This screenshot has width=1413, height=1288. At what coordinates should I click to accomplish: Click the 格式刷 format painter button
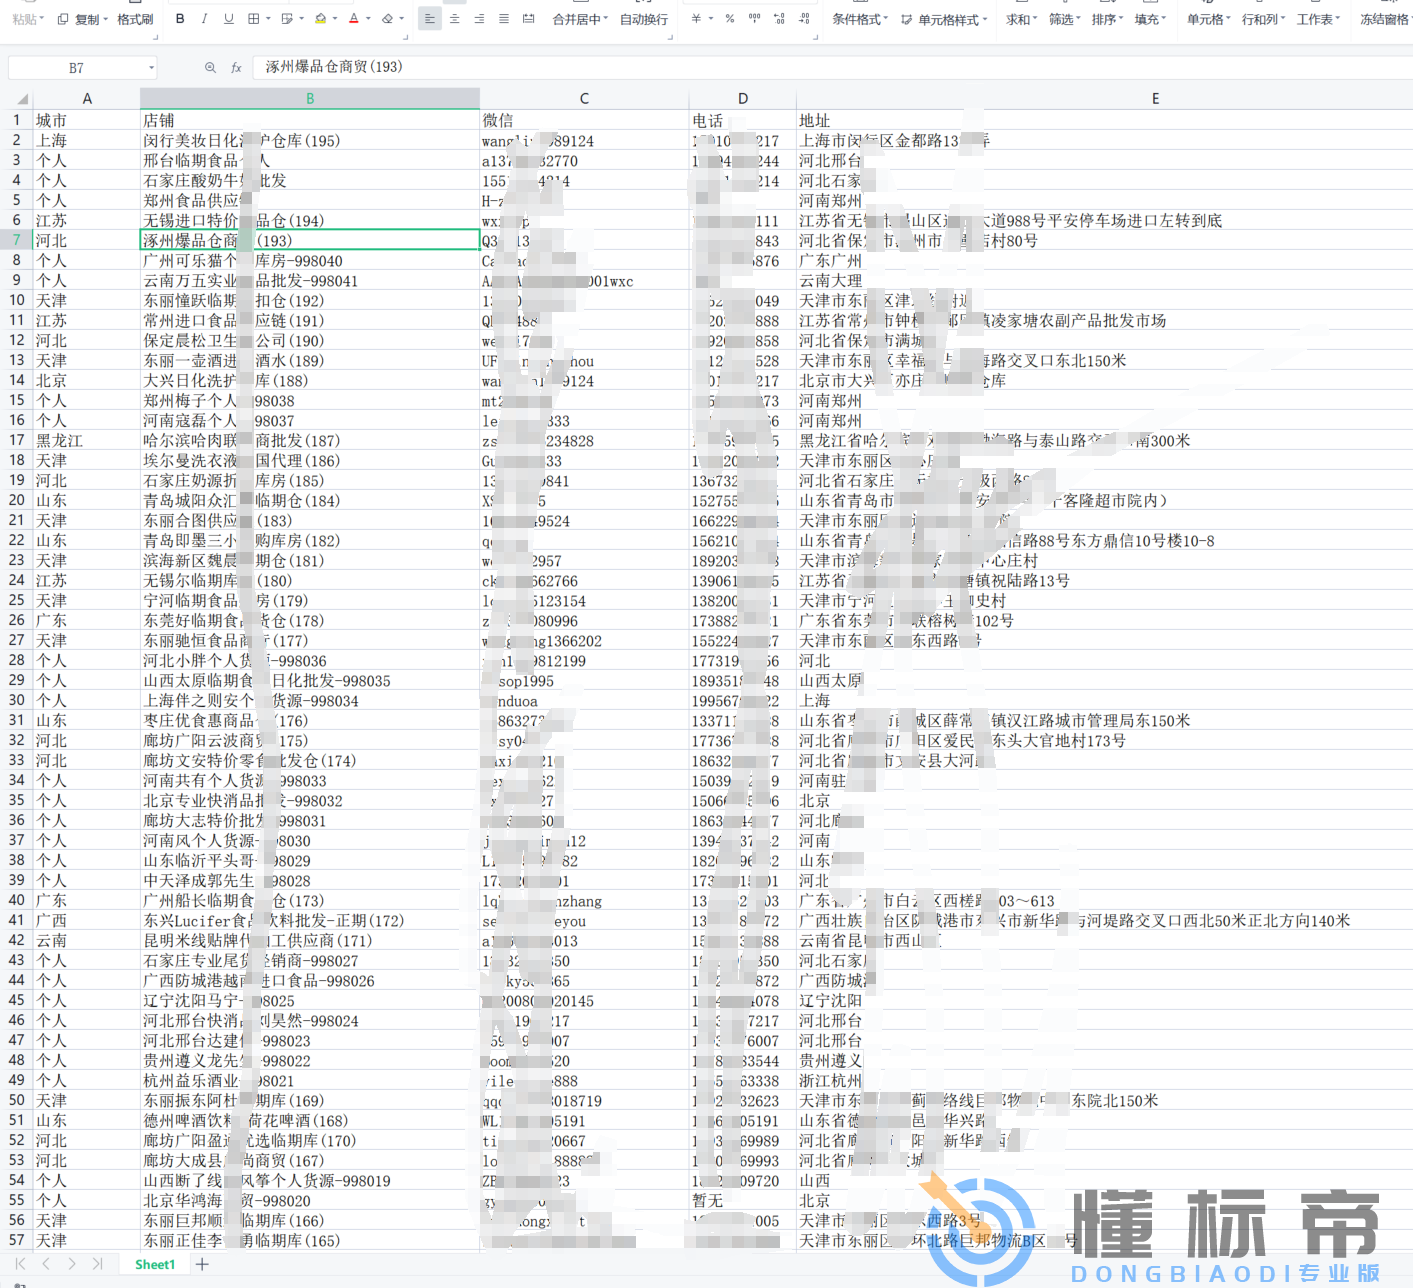(x=135, y=19)
